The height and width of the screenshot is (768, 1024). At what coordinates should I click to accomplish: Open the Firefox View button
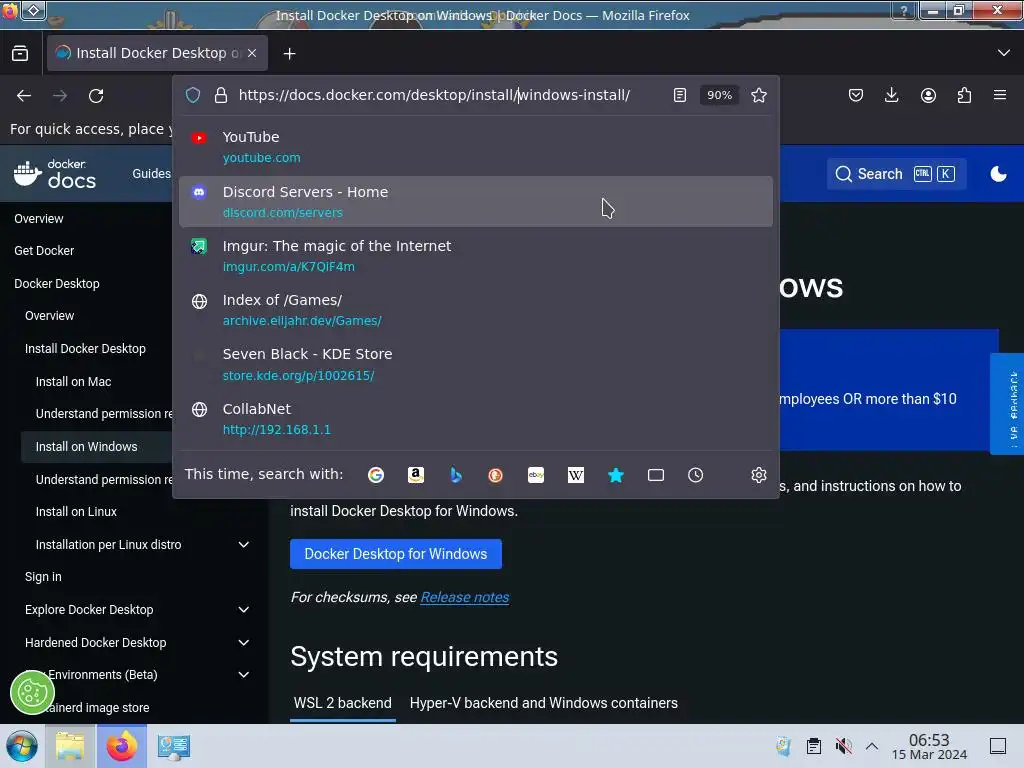20,54
